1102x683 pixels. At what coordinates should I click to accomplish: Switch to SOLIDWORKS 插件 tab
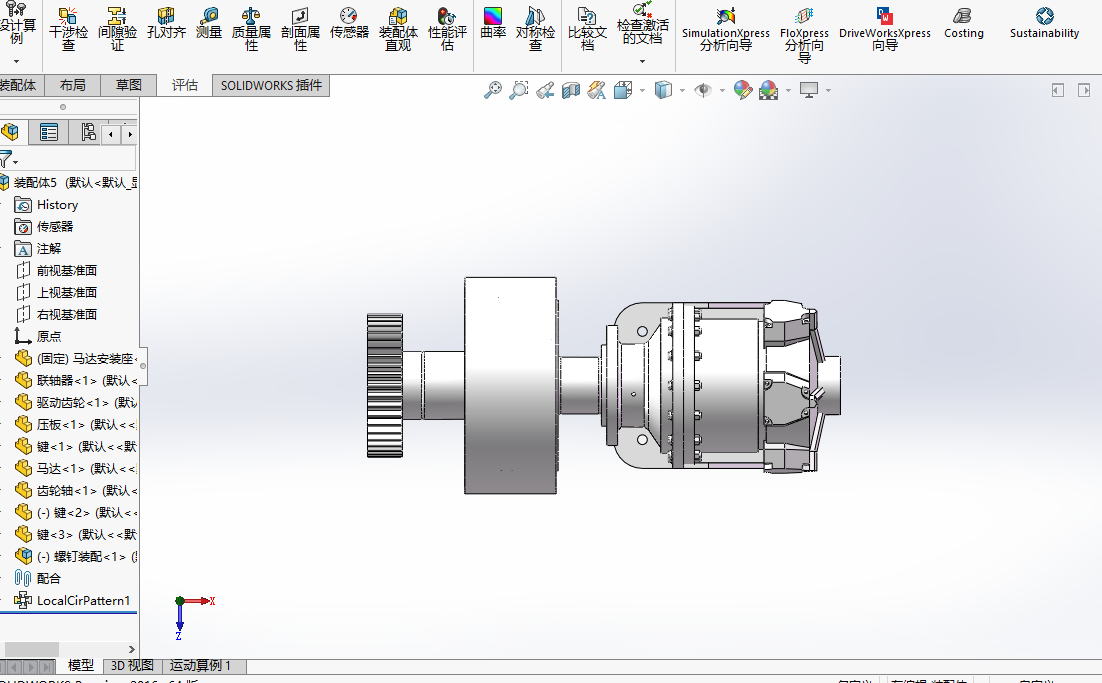271,85
